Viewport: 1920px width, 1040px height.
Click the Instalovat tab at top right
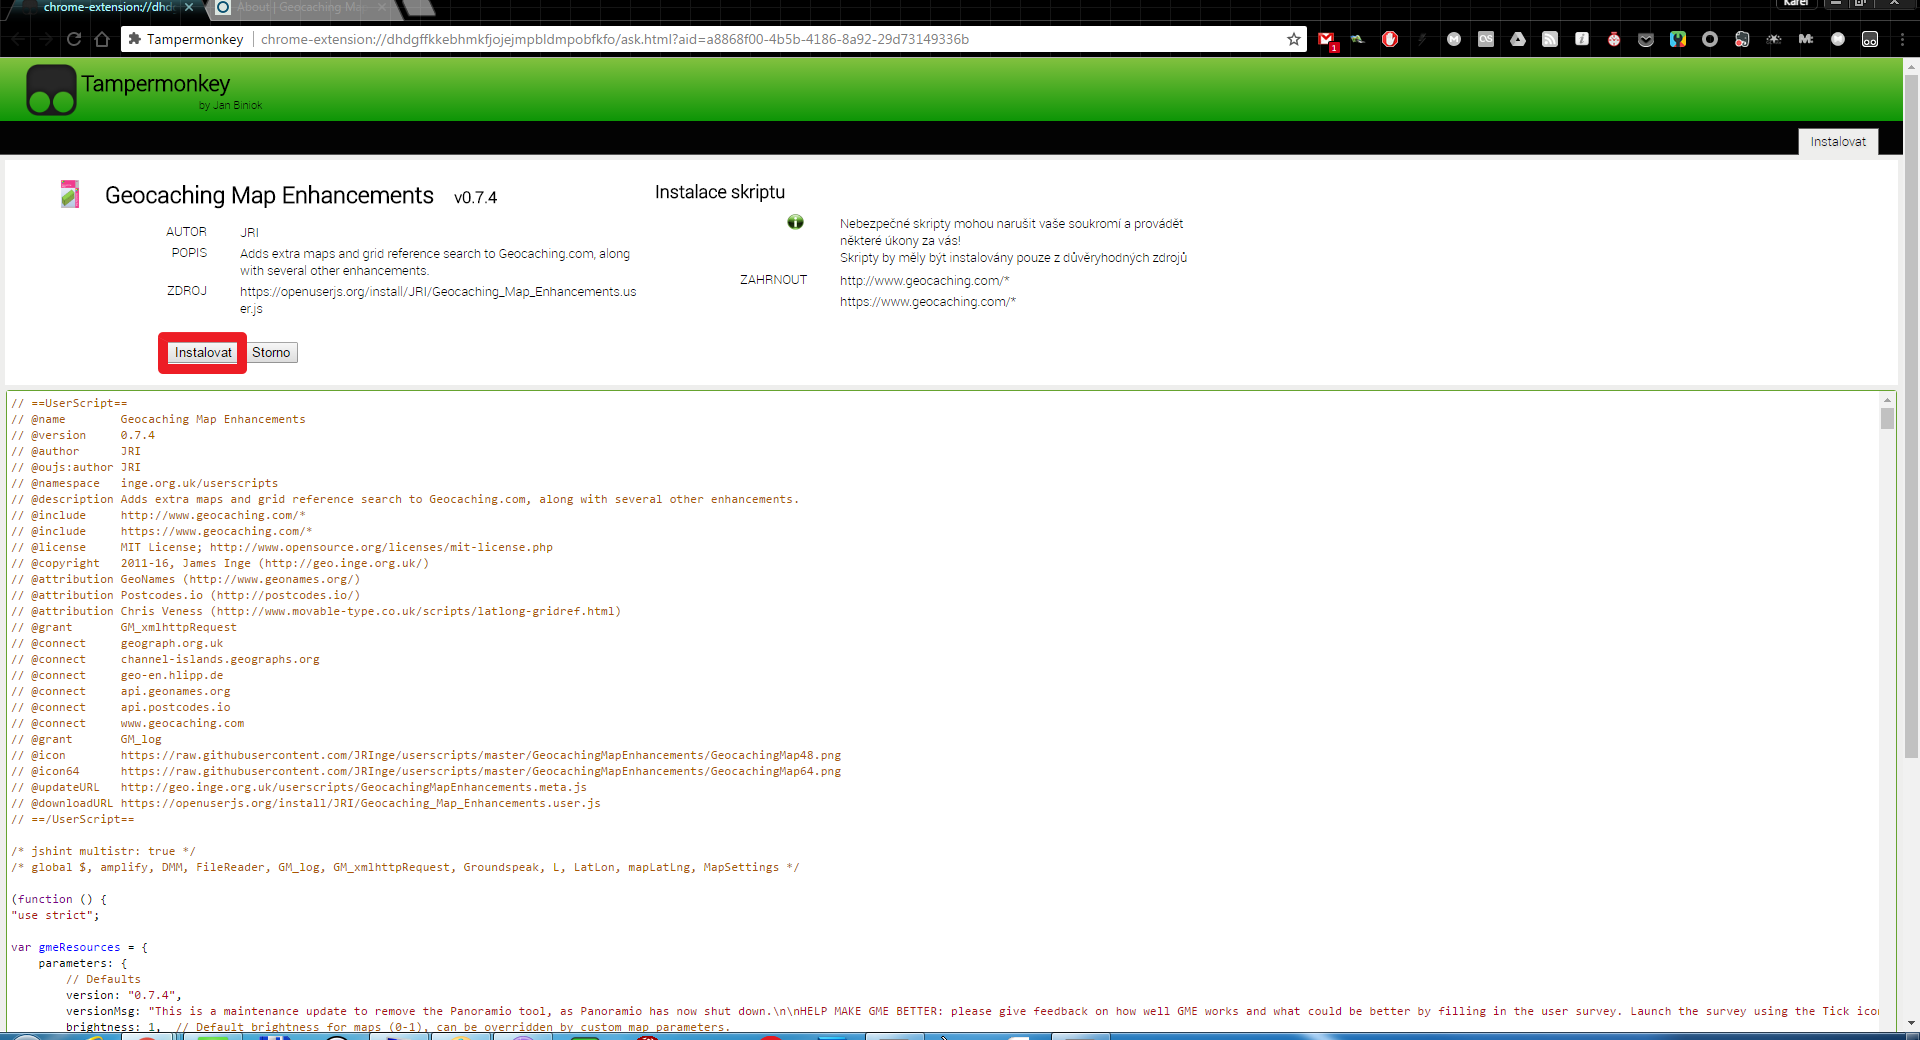click(1838, 142)
